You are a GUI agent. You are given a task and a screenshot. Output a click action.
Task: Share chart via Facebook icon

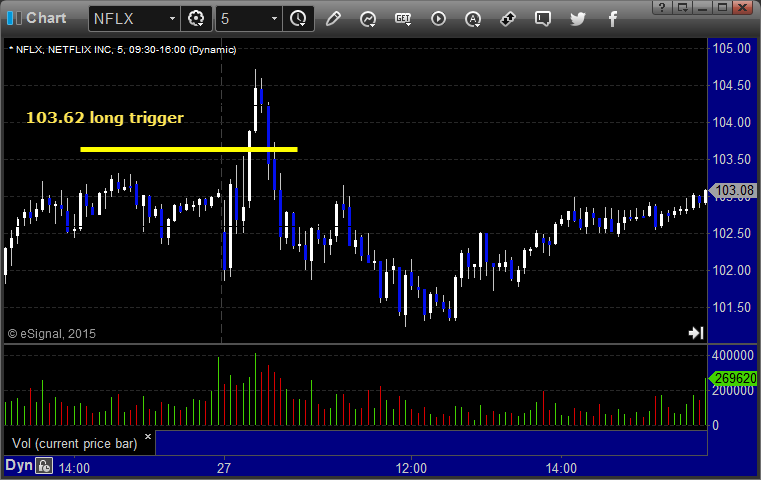point(613,19)
